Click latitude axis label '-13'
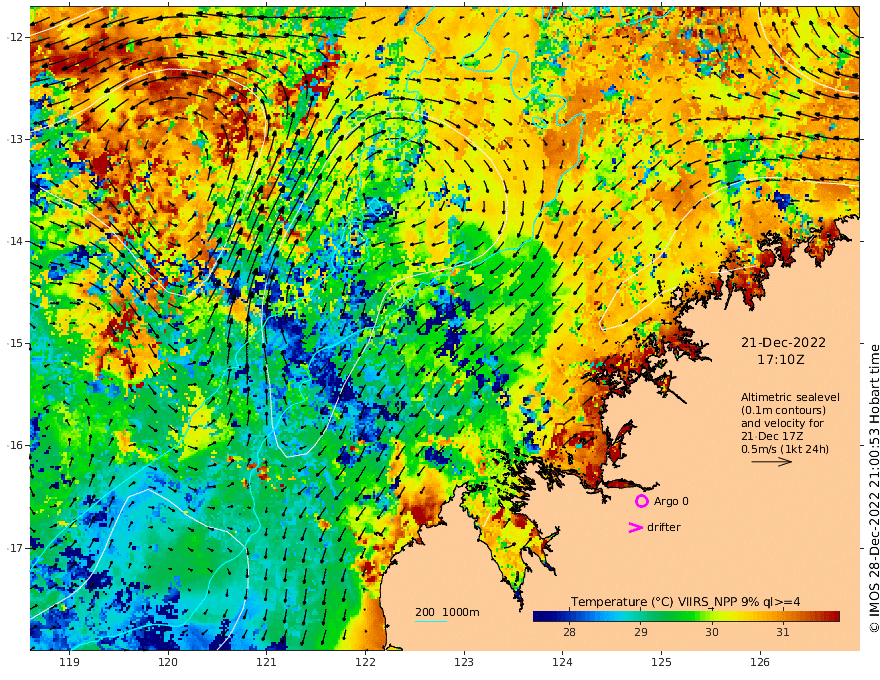The image size is (880, 680). 15,139
